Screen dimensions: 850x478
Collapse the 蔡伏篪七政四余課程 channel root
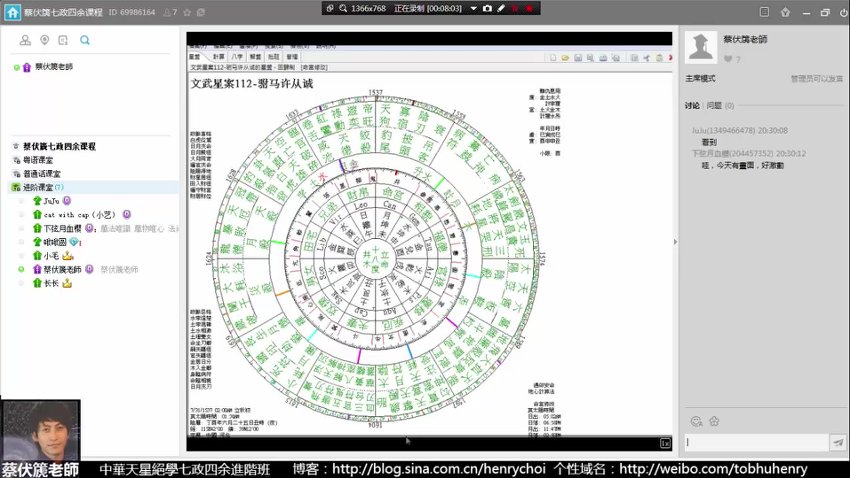point(16,146)
